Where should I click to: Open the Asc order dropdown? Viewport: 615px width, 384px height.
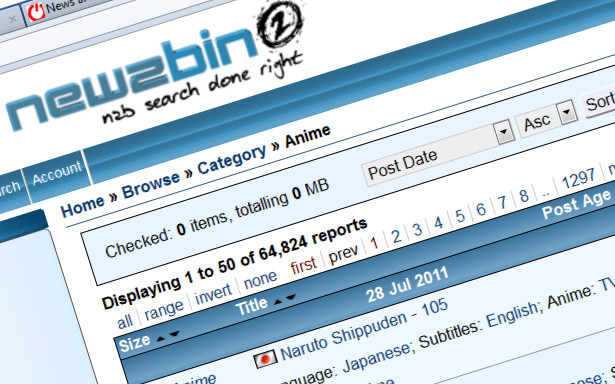click(566, 112)
